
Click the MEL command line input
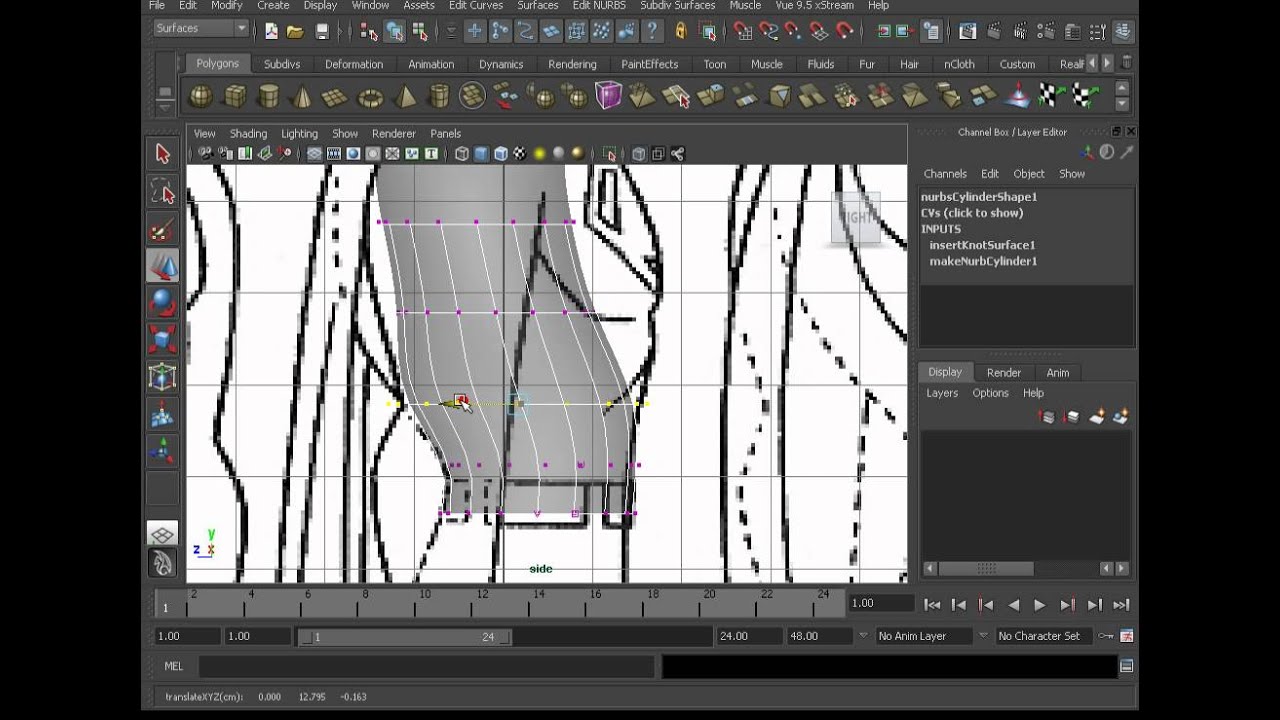pyautogui.click(x=427, y=666)
